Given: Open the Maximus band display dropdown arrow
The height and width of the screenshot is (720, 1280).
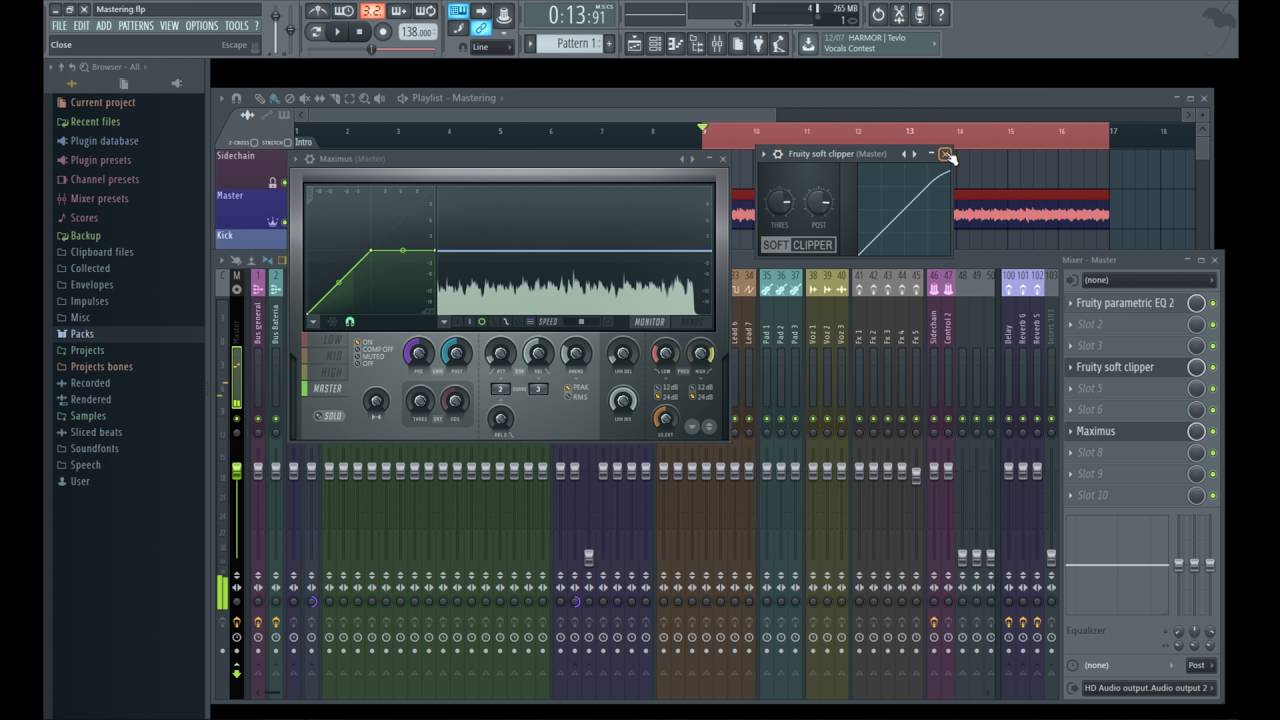Looking at the screenshot, I should click(x=444, y=323).
